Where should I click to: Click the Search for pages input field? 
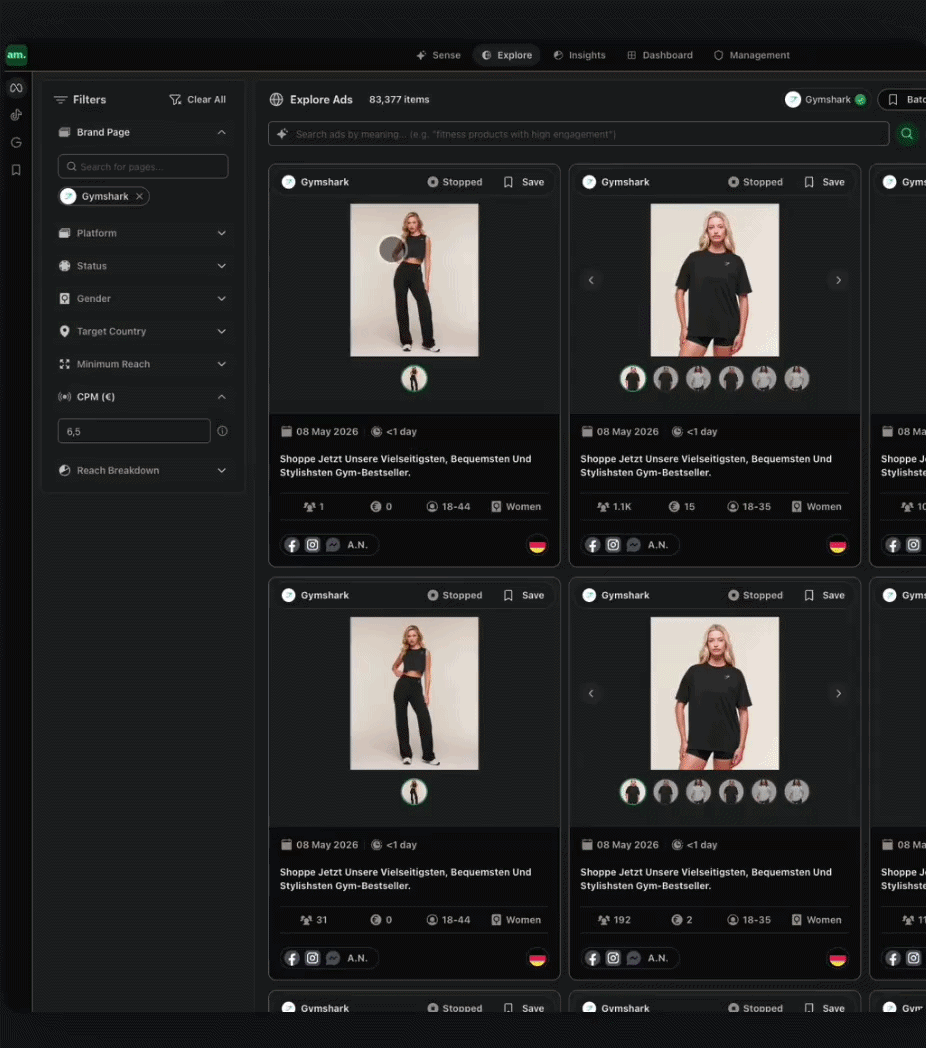click(143, 166)
